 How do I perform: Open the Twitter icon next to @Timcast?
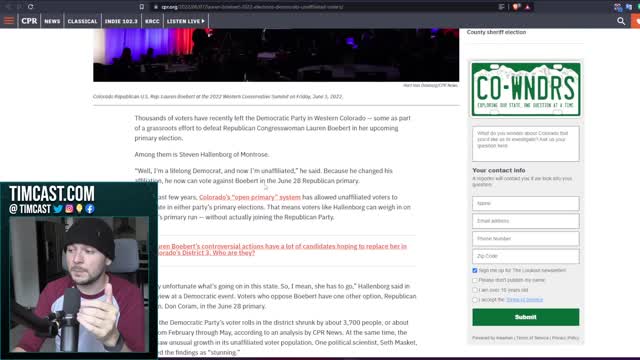point(58,209)
